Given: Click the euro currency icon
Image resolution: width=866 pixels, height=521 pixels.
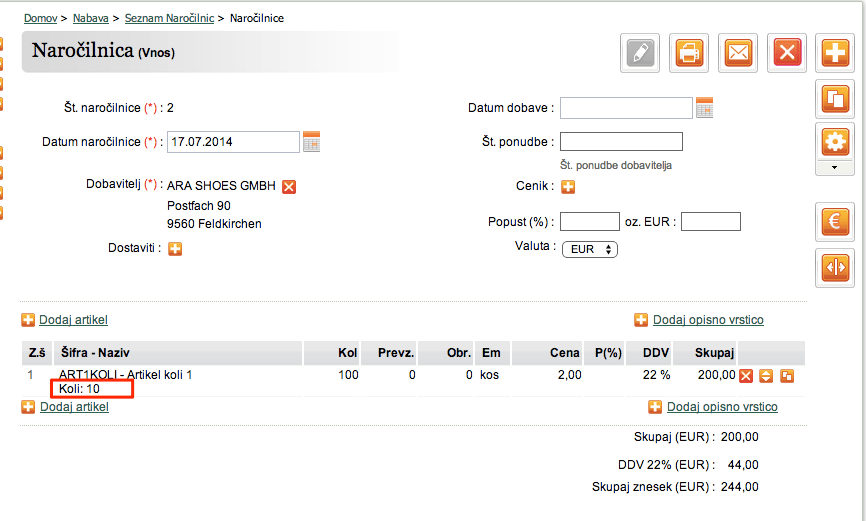Looking at the screenshot, I should 835,222.
